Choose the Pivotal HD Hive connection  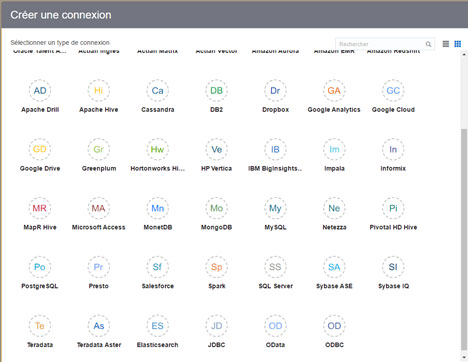(x=393, y=208)
